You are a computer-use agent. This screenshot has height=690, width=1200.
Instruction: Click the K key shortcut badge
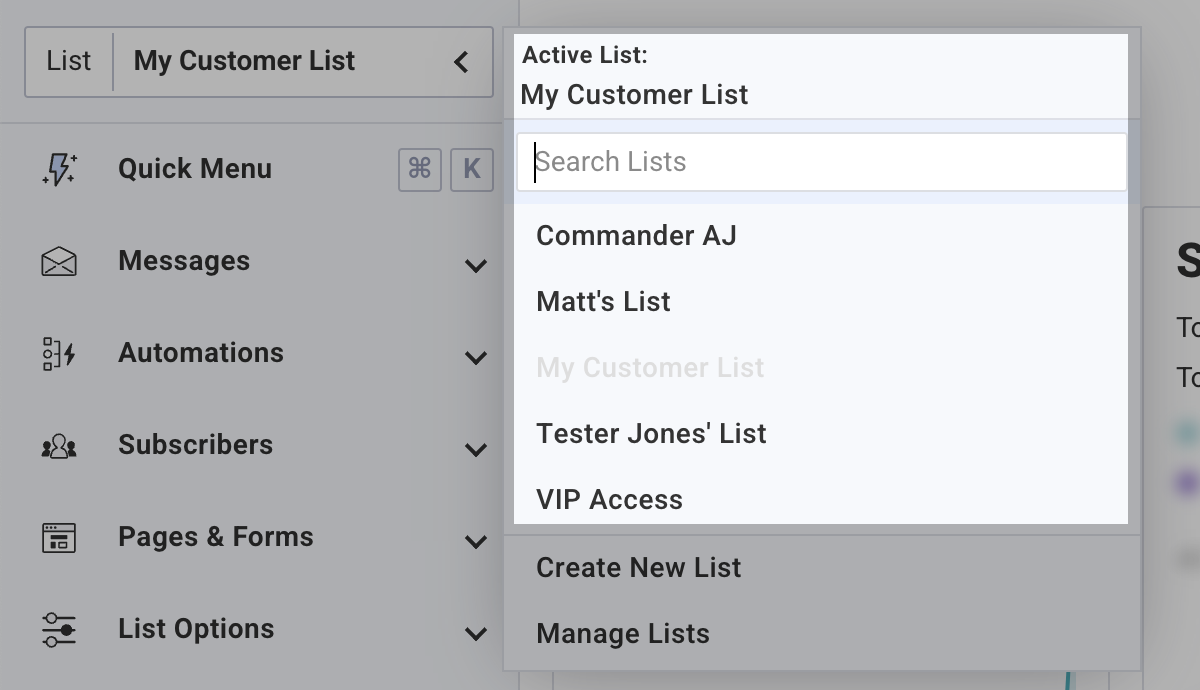[472, 169]
